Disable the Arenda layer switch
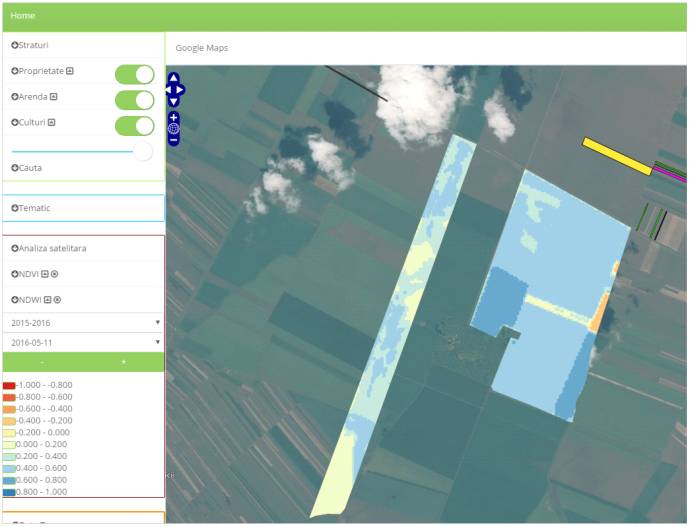Screen dimensions: 690x527 (134, 99)
